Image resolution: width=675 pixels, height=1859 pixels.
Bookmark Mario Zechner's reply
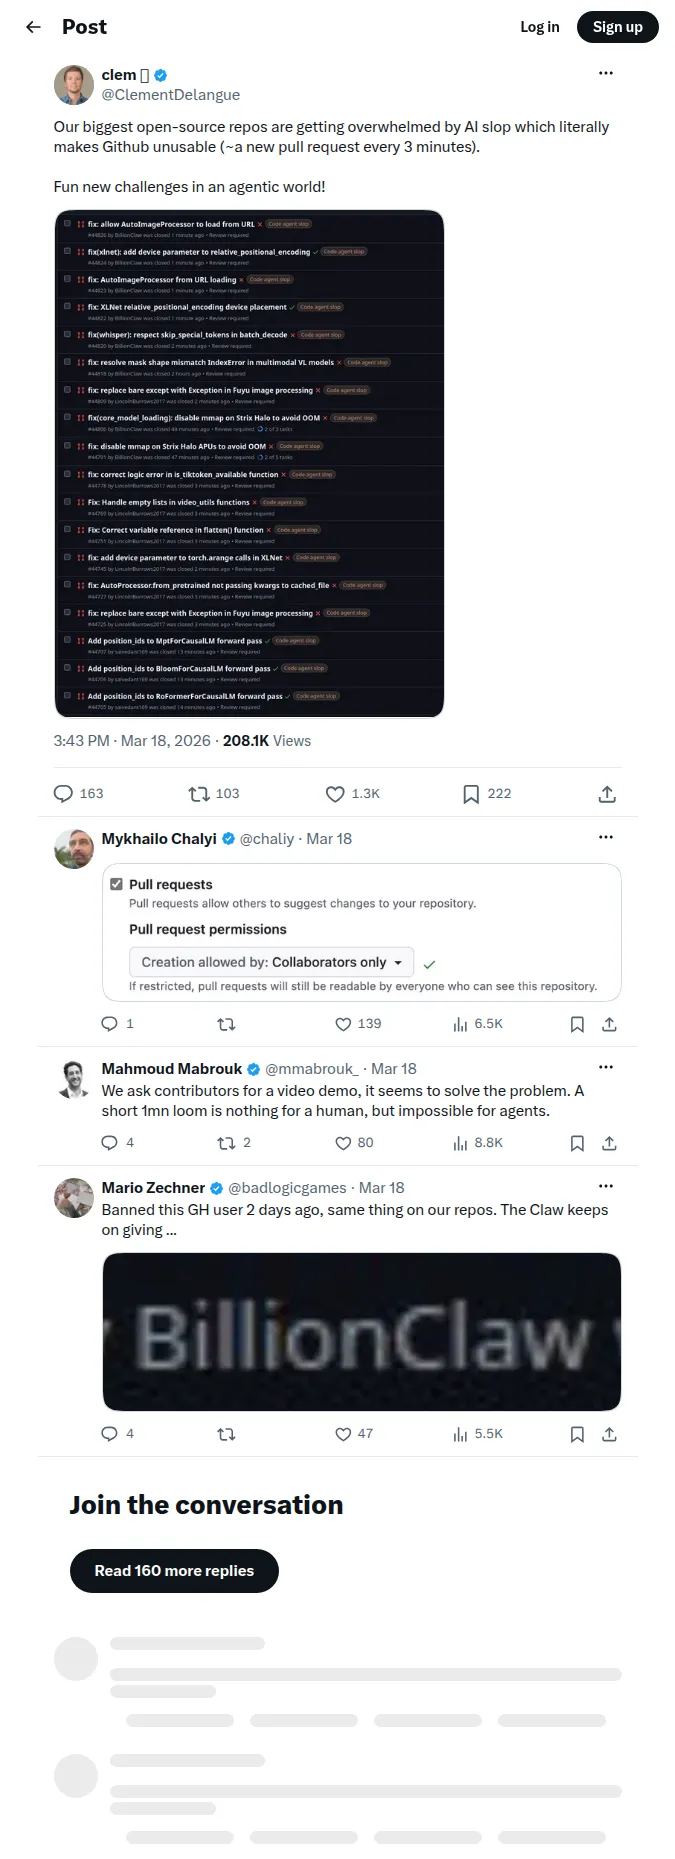[577, 1434]
